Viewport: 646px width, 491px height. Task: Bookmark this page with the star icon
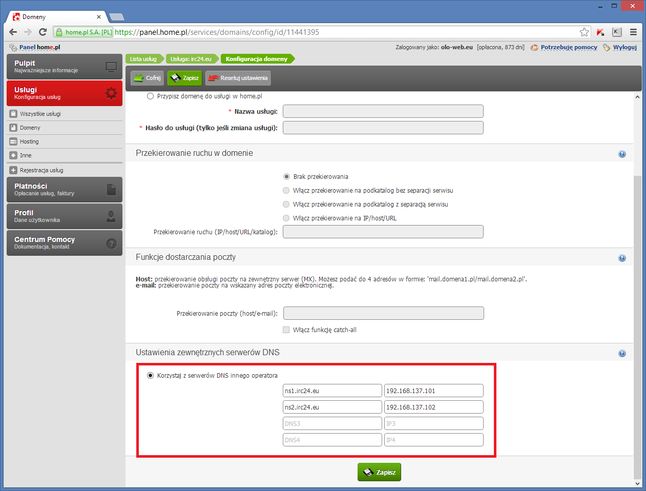click(x=584, y=32)
